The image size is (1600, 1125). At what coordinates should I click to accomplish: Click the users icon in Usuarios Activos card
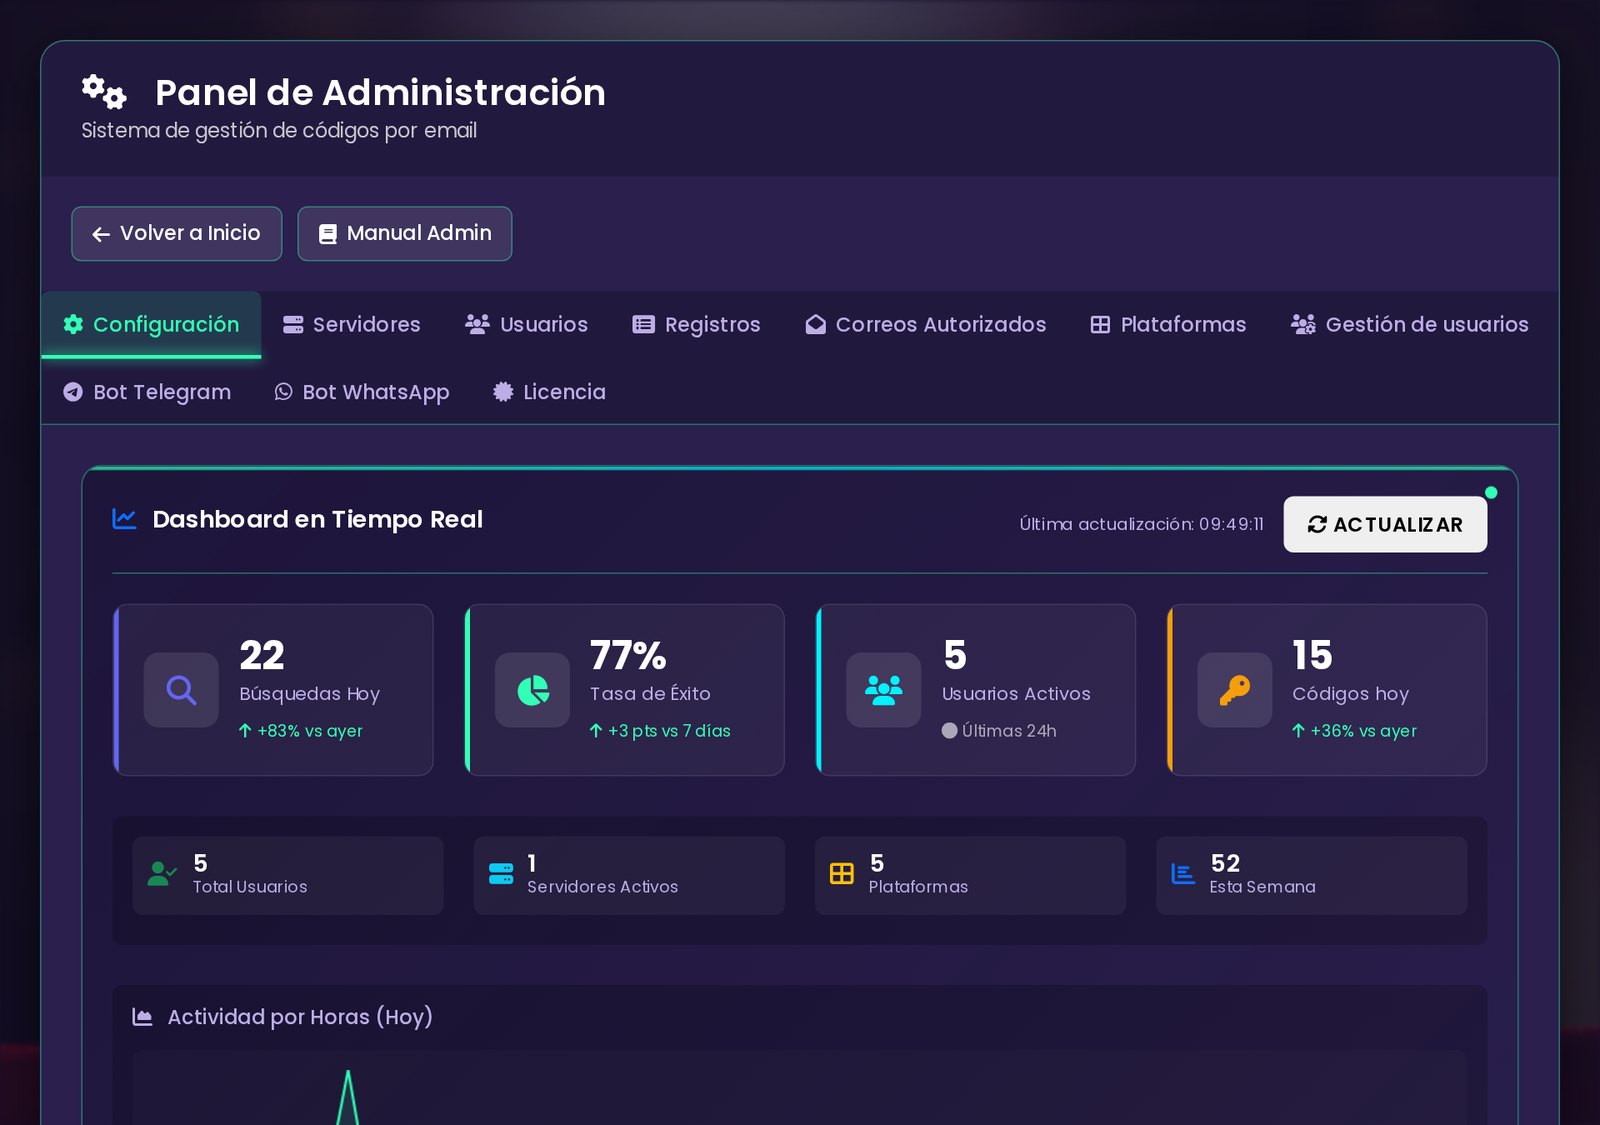point(884,690)
